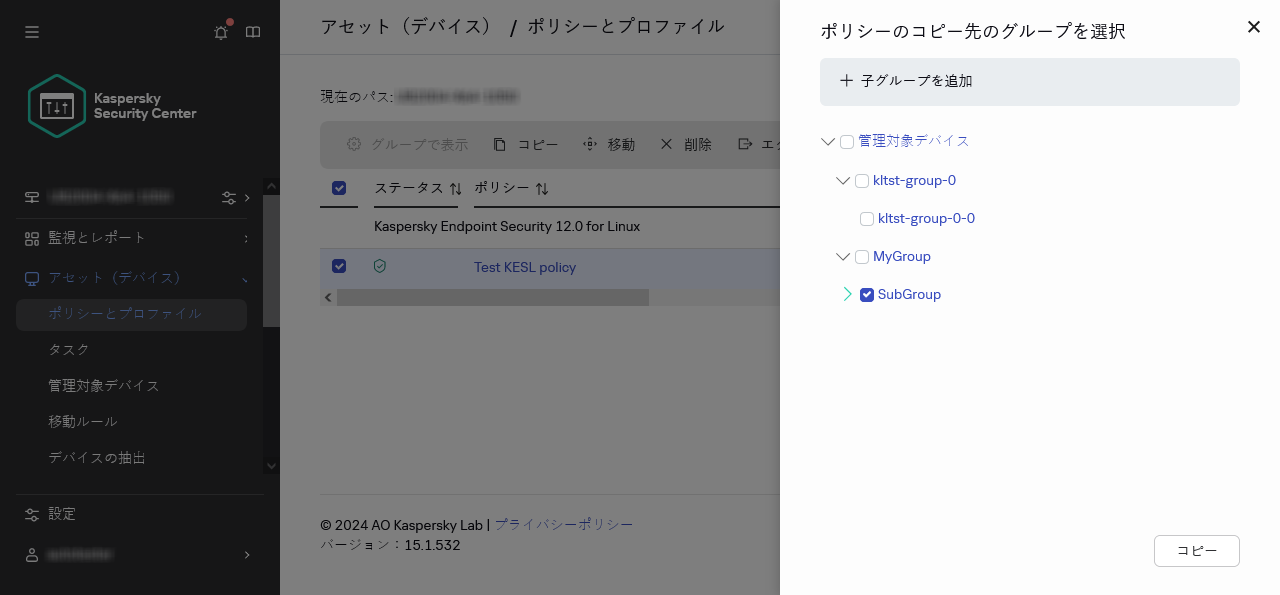1280x595 pixels.
Task: Open the プライバシーポリシー link
Action: point(563,524)
